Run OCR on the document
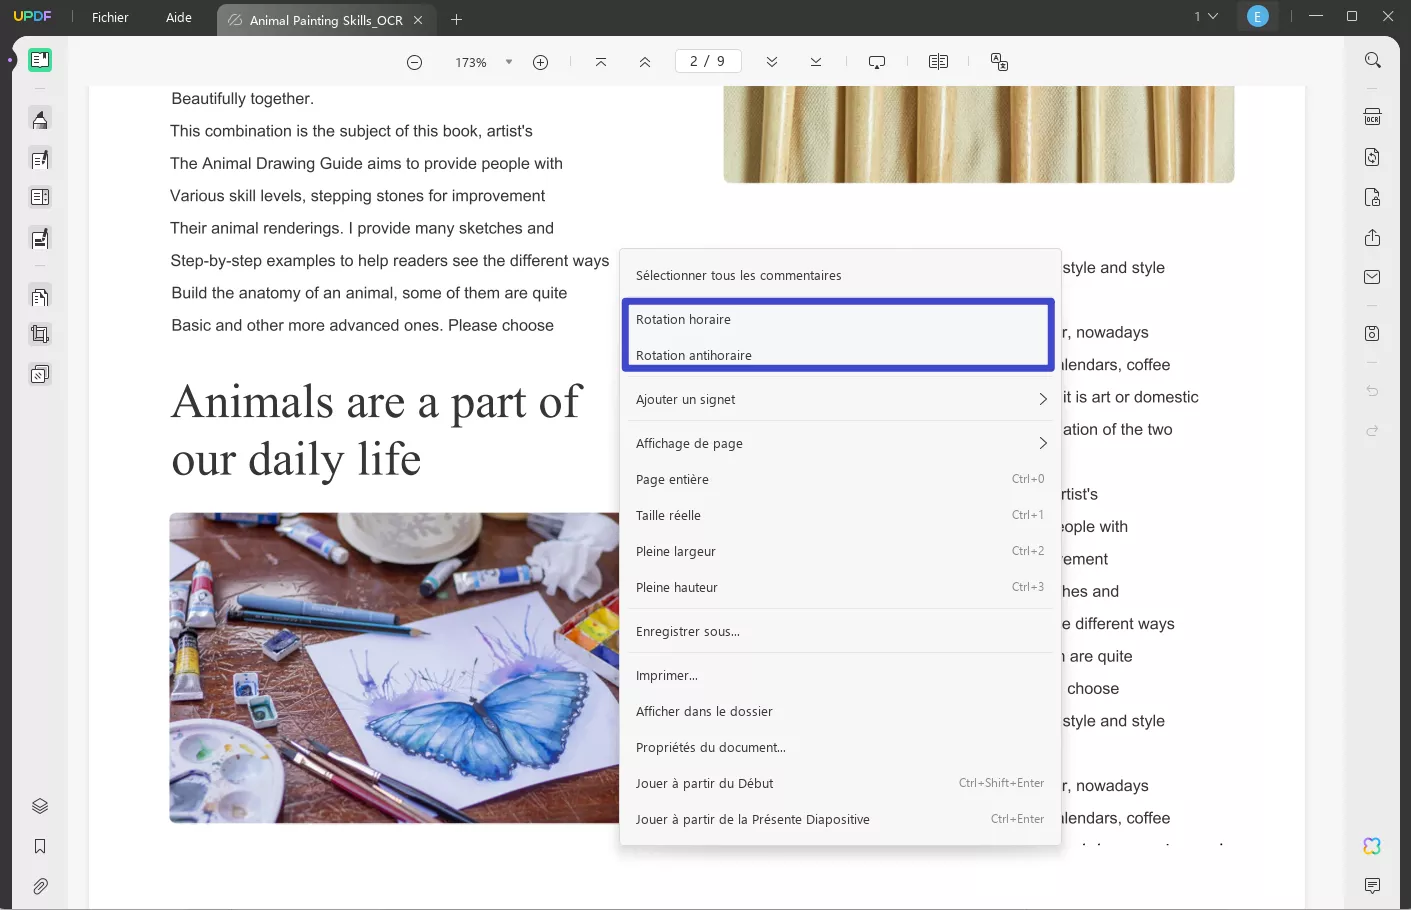1411x910 pixels. click(1372, 116)
